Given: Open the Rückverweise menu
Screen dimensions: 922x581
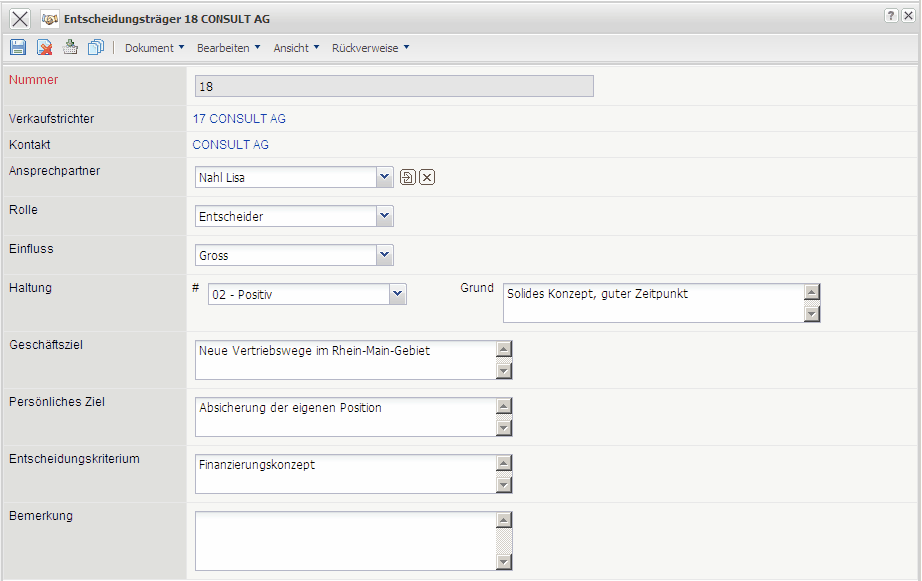Looking at the screenshot, I should 370,48.
